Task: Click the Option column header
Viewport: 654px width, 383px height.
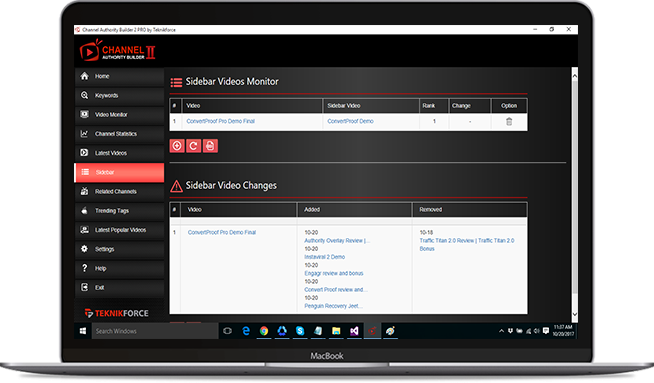Action: click(x=509, y=106)
